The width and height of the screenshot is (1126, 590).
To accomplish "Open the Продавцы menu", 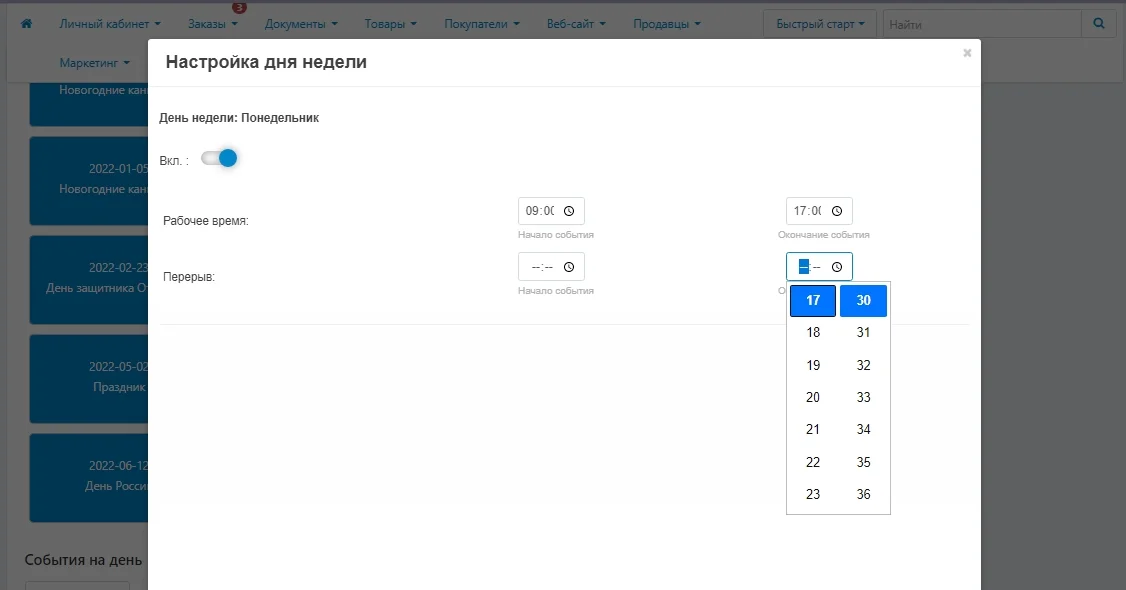I will coord(666,24).
